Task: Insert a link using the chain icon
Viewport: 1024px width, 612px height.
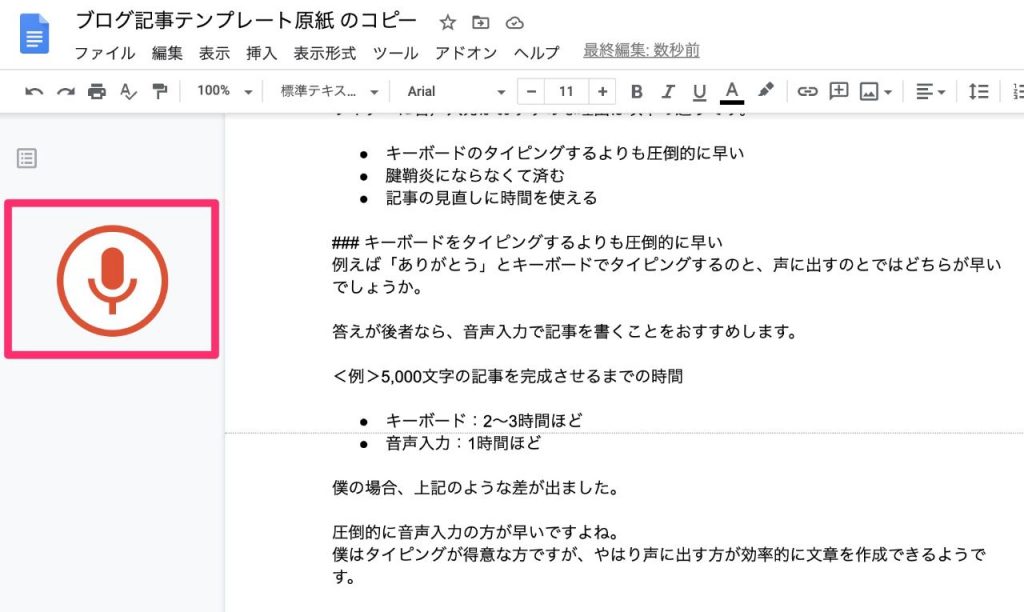Action: (807, 92)
